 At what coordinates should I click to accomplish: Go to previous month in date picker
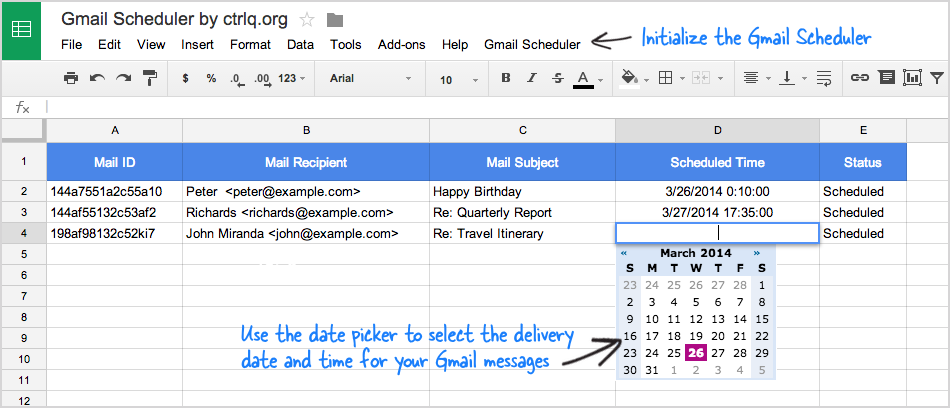click(x=624, y=253)
